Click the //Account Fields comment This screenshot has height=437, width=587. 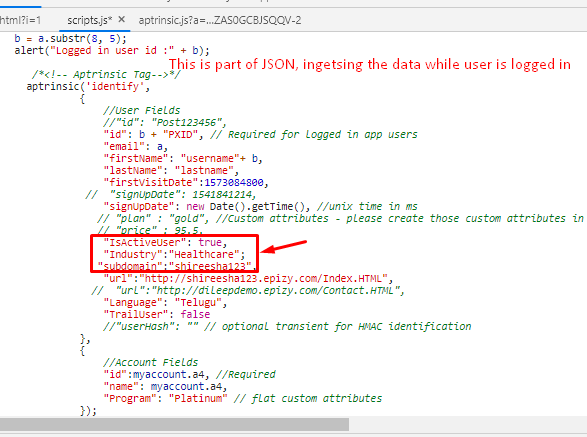pos(150,362)
